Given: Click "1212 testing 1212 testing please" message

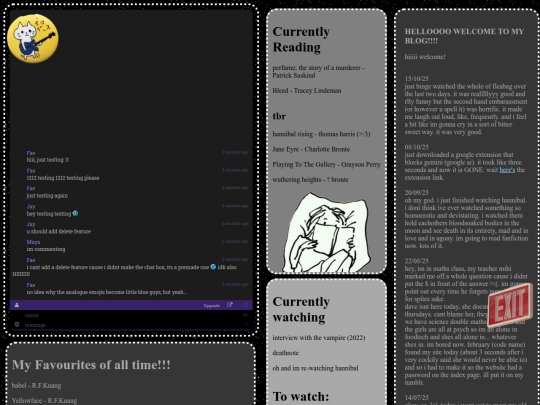Looking at the screenshot, I should coord(63,178).
